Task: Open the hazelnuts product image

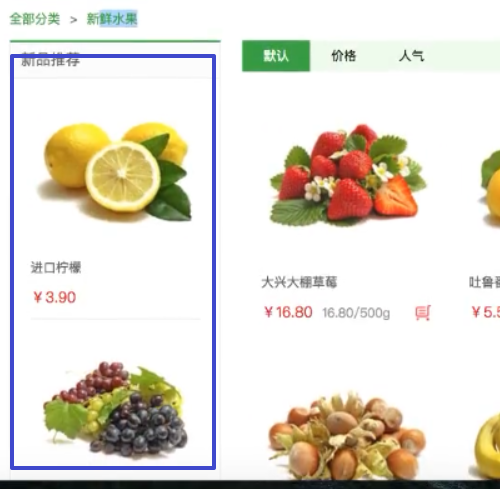Action: [x=347, y=437]
